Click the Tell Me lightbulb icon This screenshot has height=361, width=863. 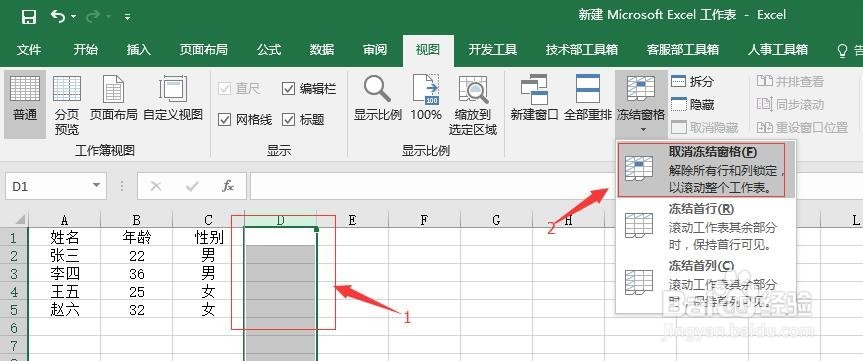[x=842, y=51]
